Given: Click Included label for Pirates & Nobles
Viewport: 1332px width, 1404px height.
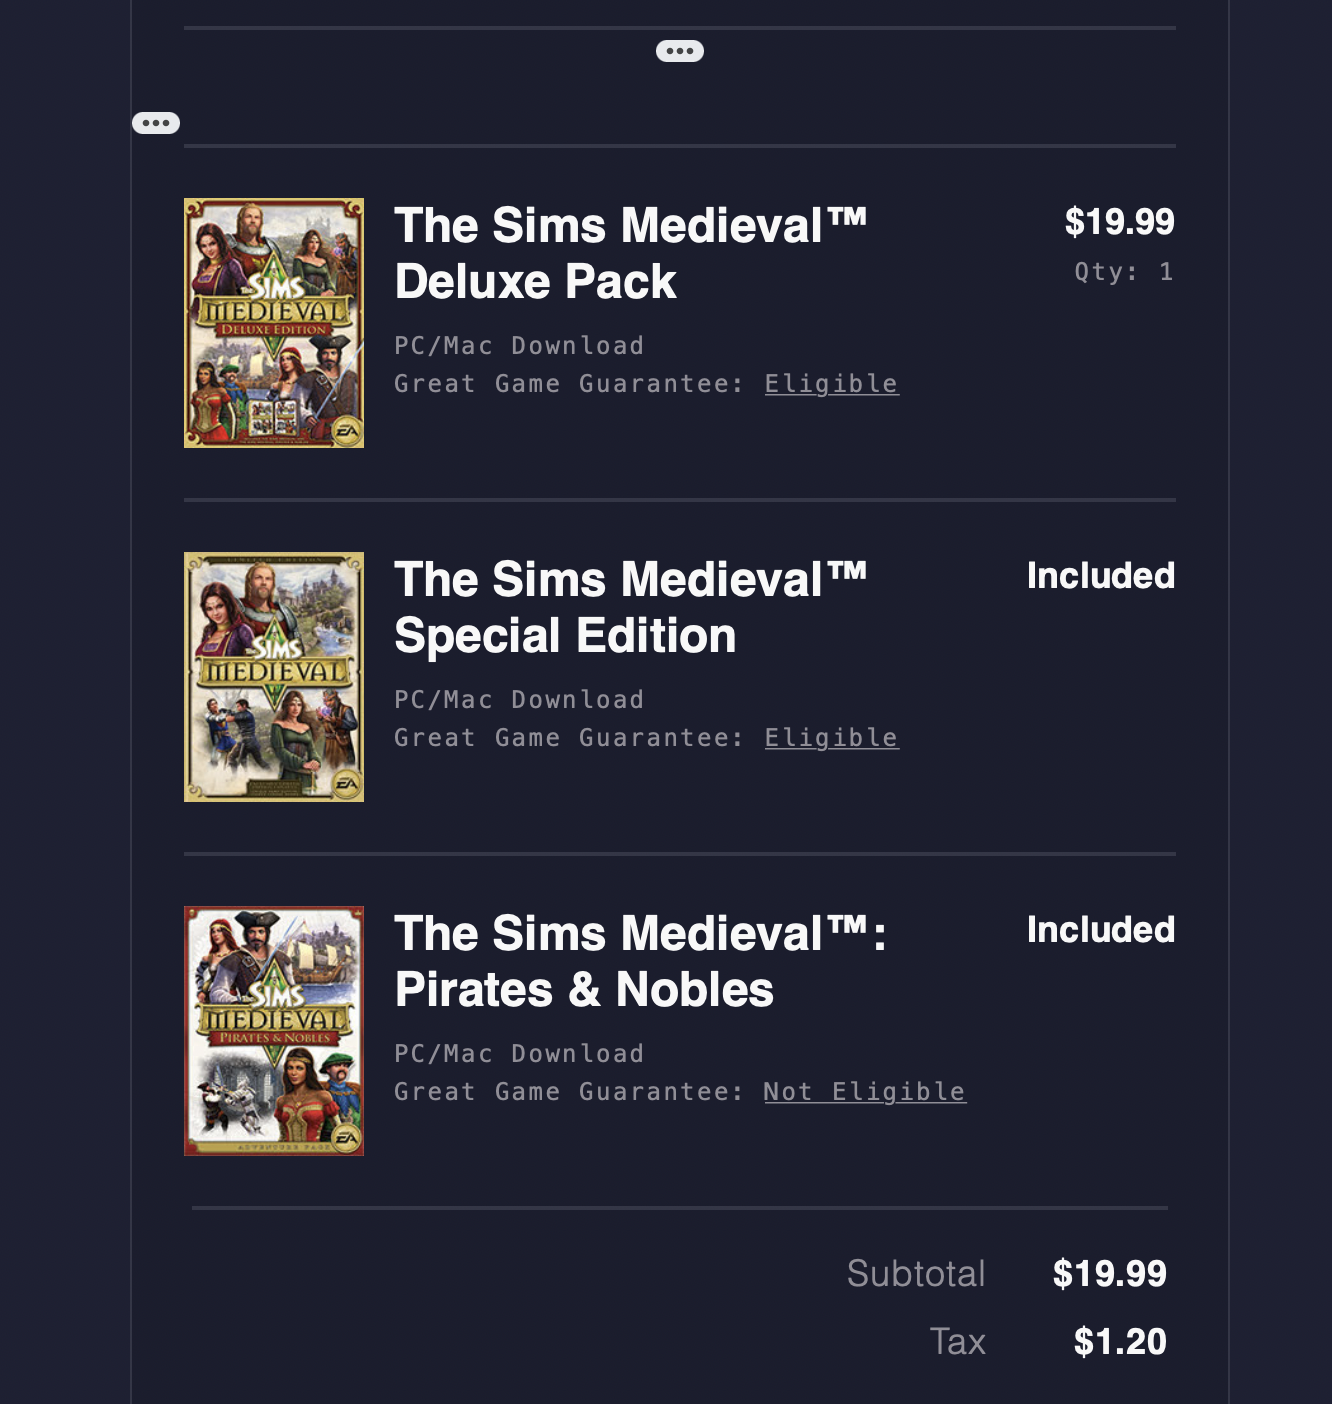Looking at the screenshot, I should 1100,930.
